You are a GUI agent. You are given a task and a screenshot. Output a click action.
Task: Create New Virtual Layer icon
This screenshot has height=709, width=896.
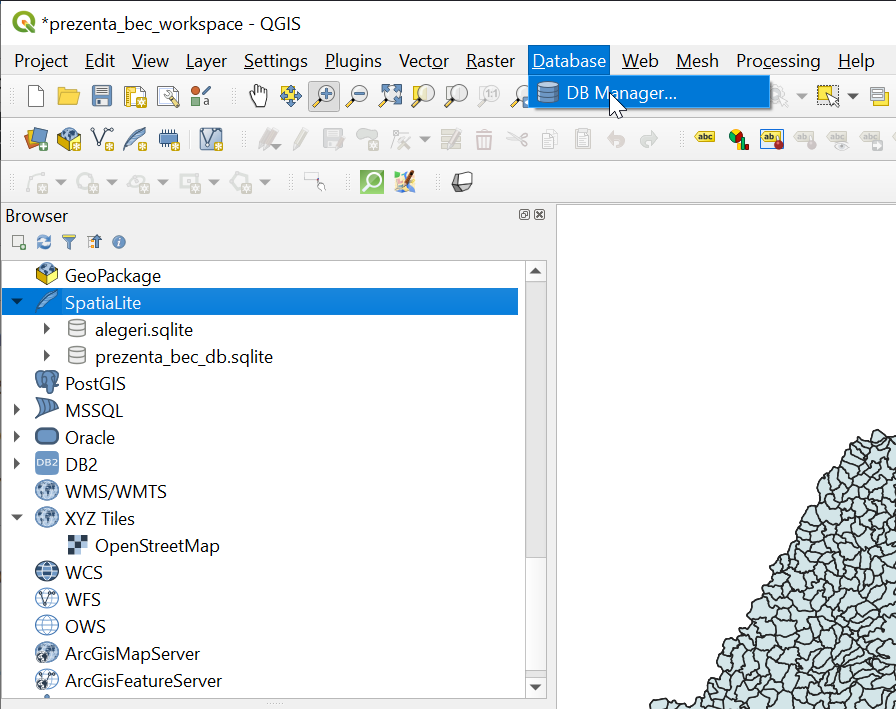(210, 139)
